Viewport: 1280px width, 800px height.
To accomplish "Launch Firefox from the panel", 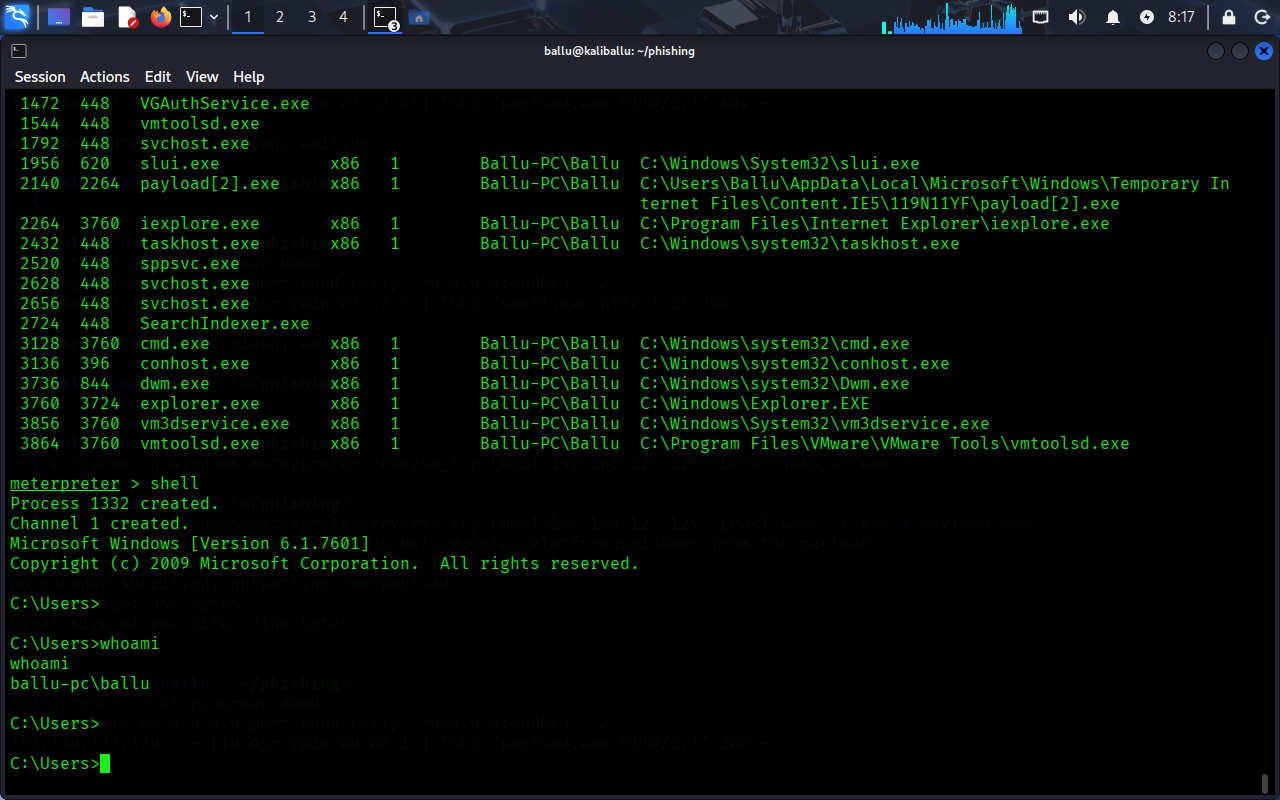I will pyautogui.click(x=160, y=17).
